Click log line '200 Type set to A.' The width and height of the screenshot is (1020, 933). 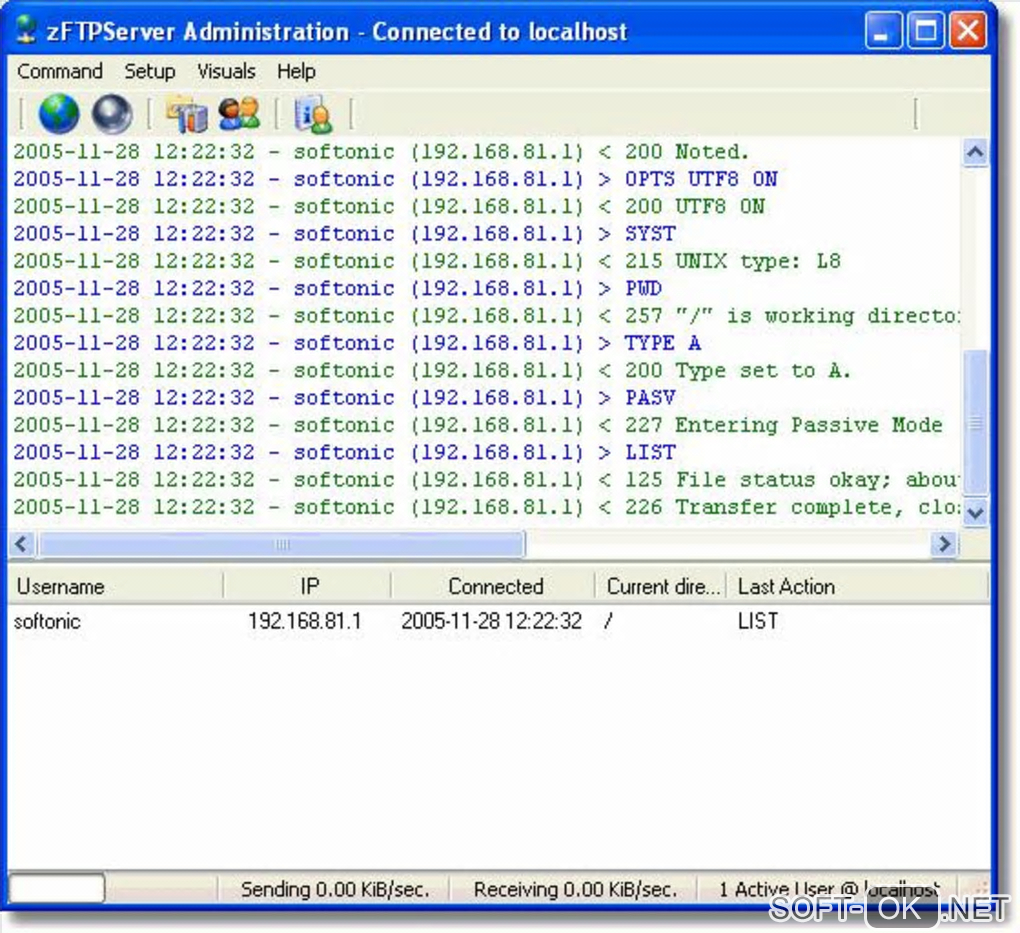tap(432, 370)
